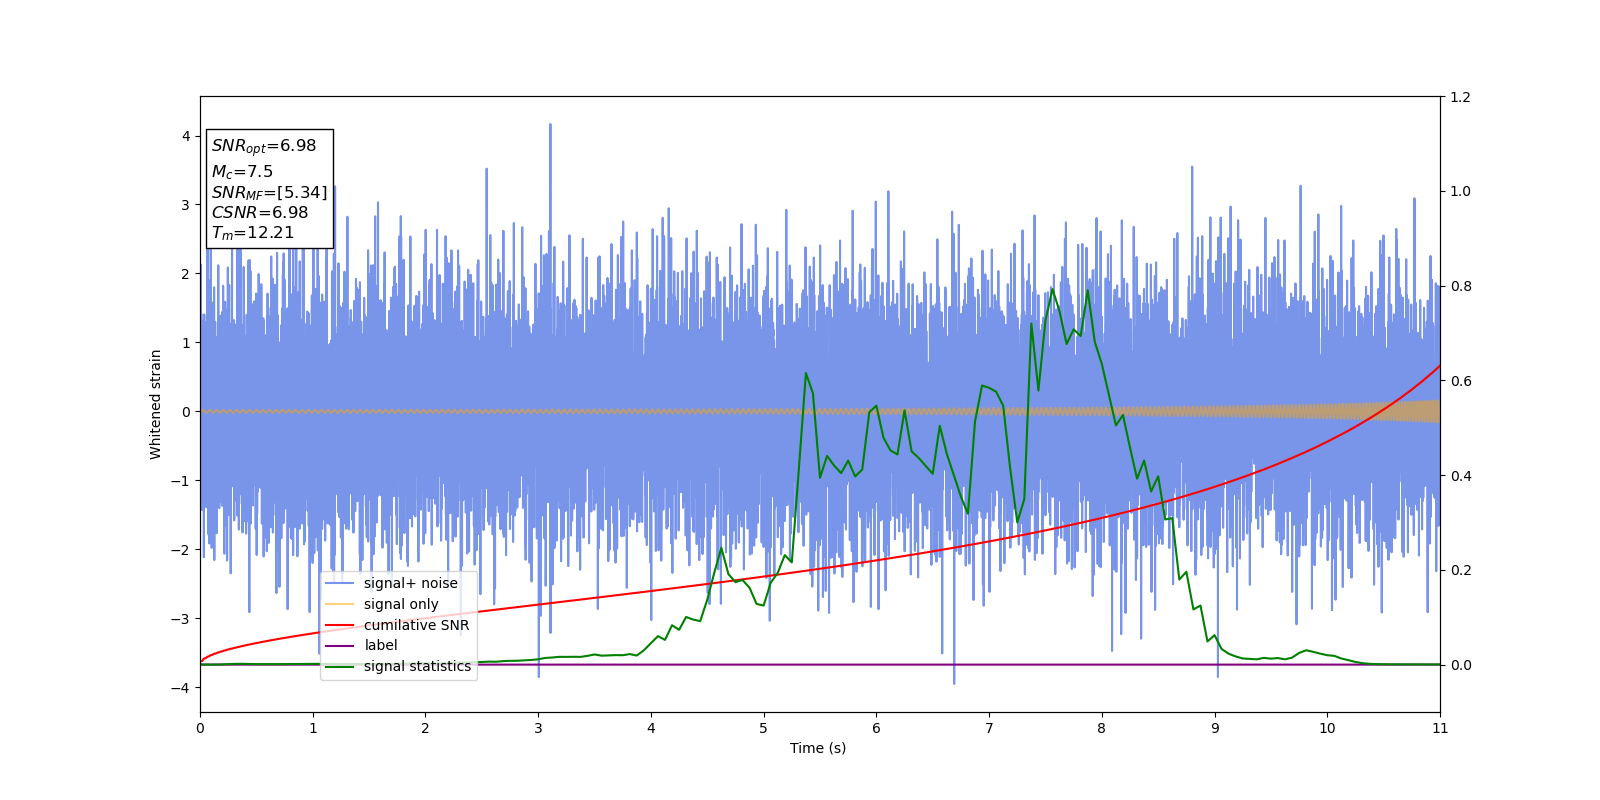This screenshot has height=800, width=1600.
Task: Click the green 'signal statistics' legend line sample
Action: tap(340, 667)
